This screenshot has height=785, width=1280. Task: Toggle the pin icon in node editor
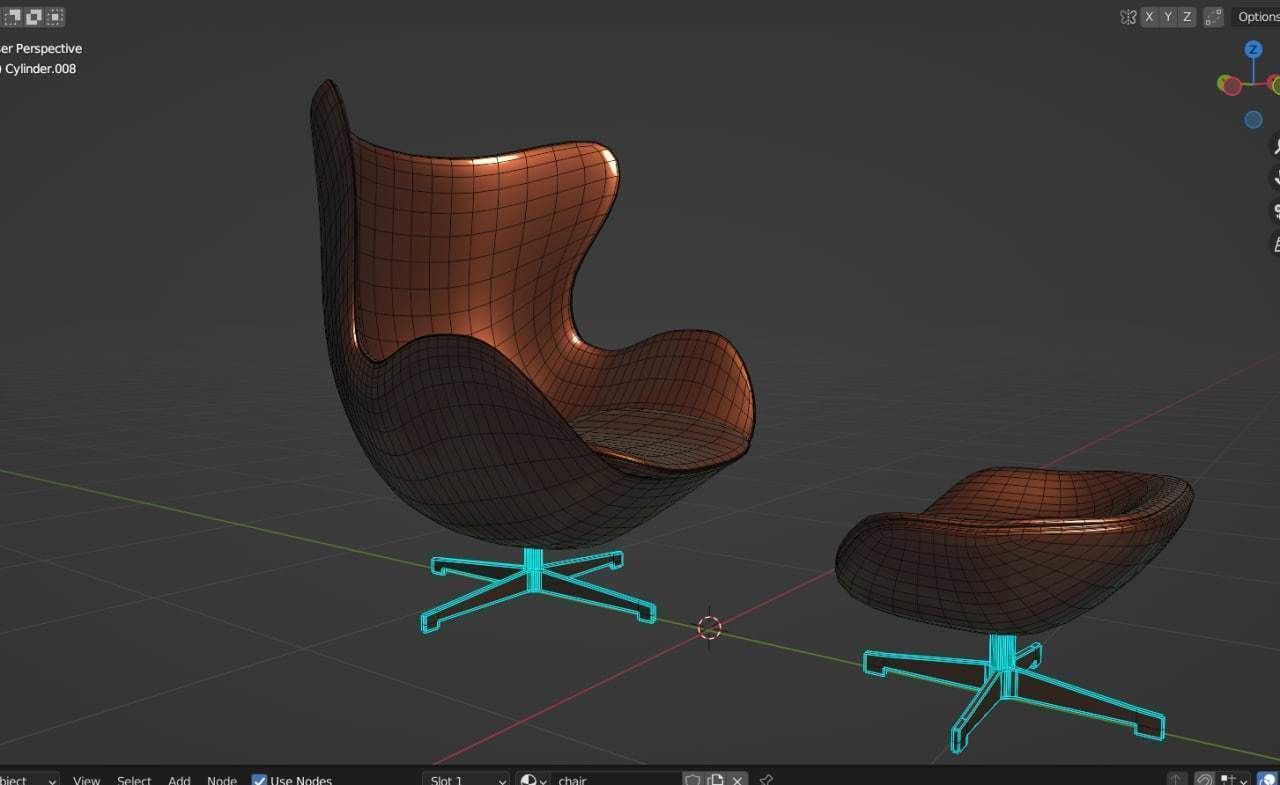click(x=766, y=779)
